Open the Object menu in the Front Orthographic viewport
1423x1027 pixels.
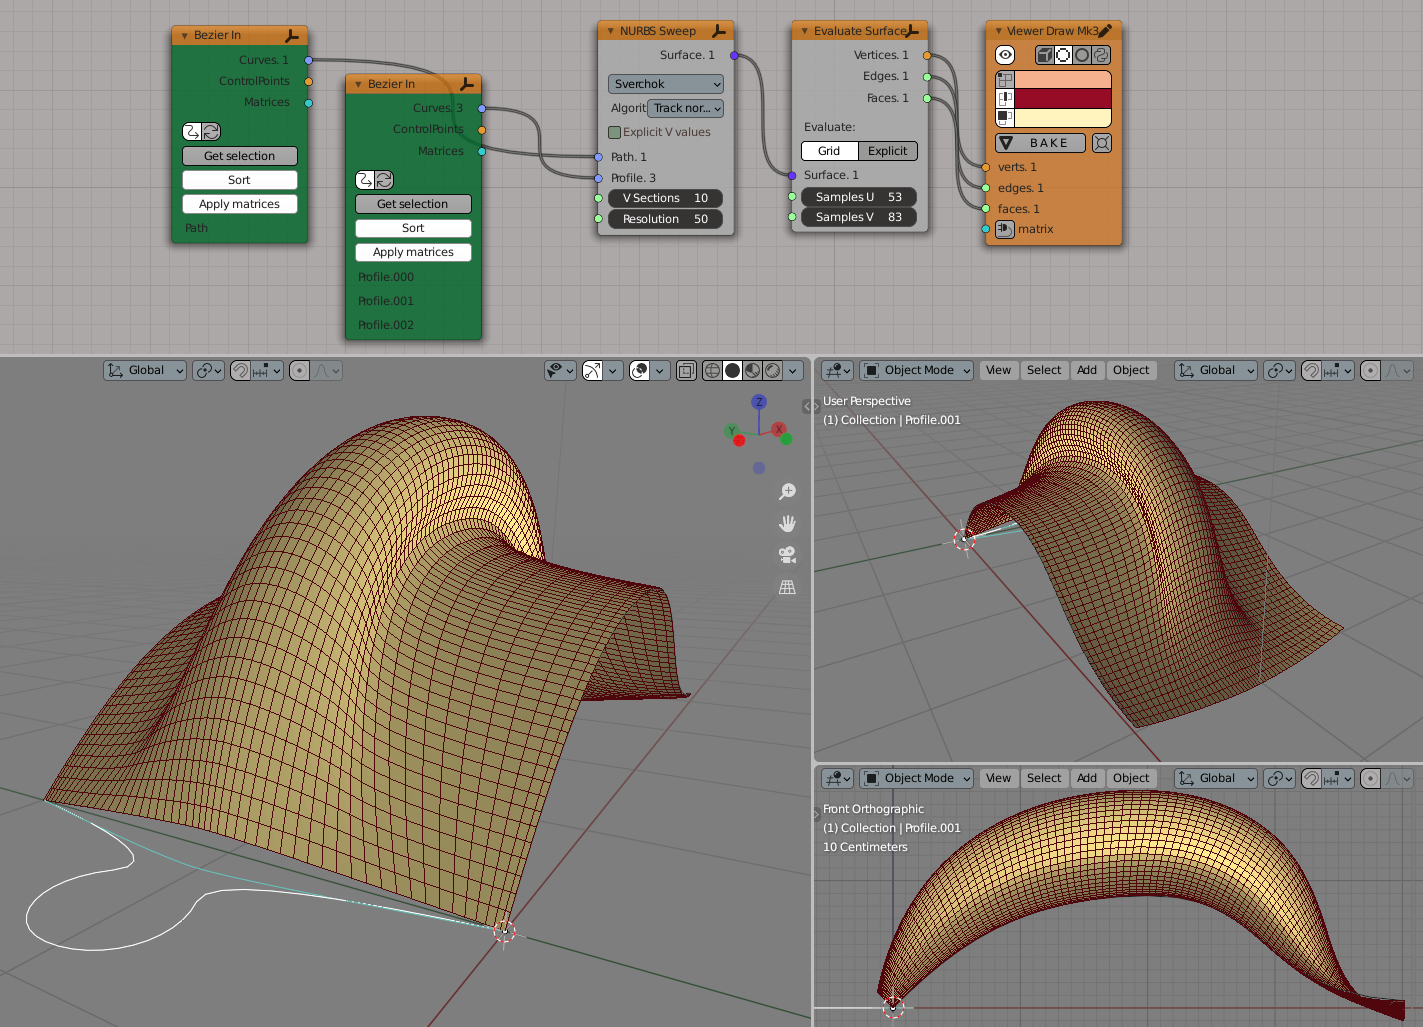pyautogui.click(x=1131, y=778)
